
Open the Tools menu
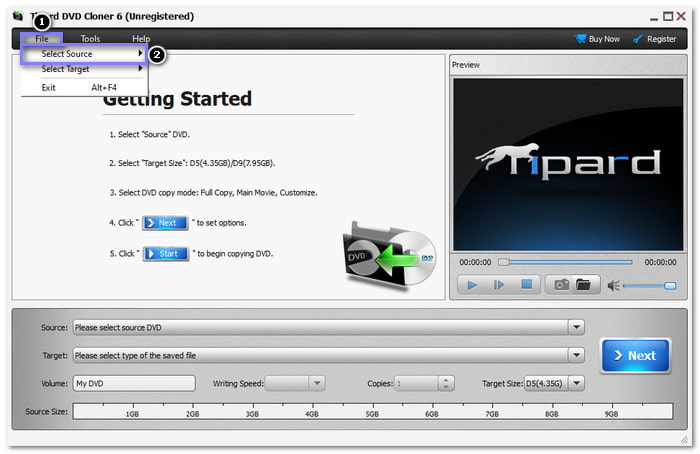pos(90,39)
